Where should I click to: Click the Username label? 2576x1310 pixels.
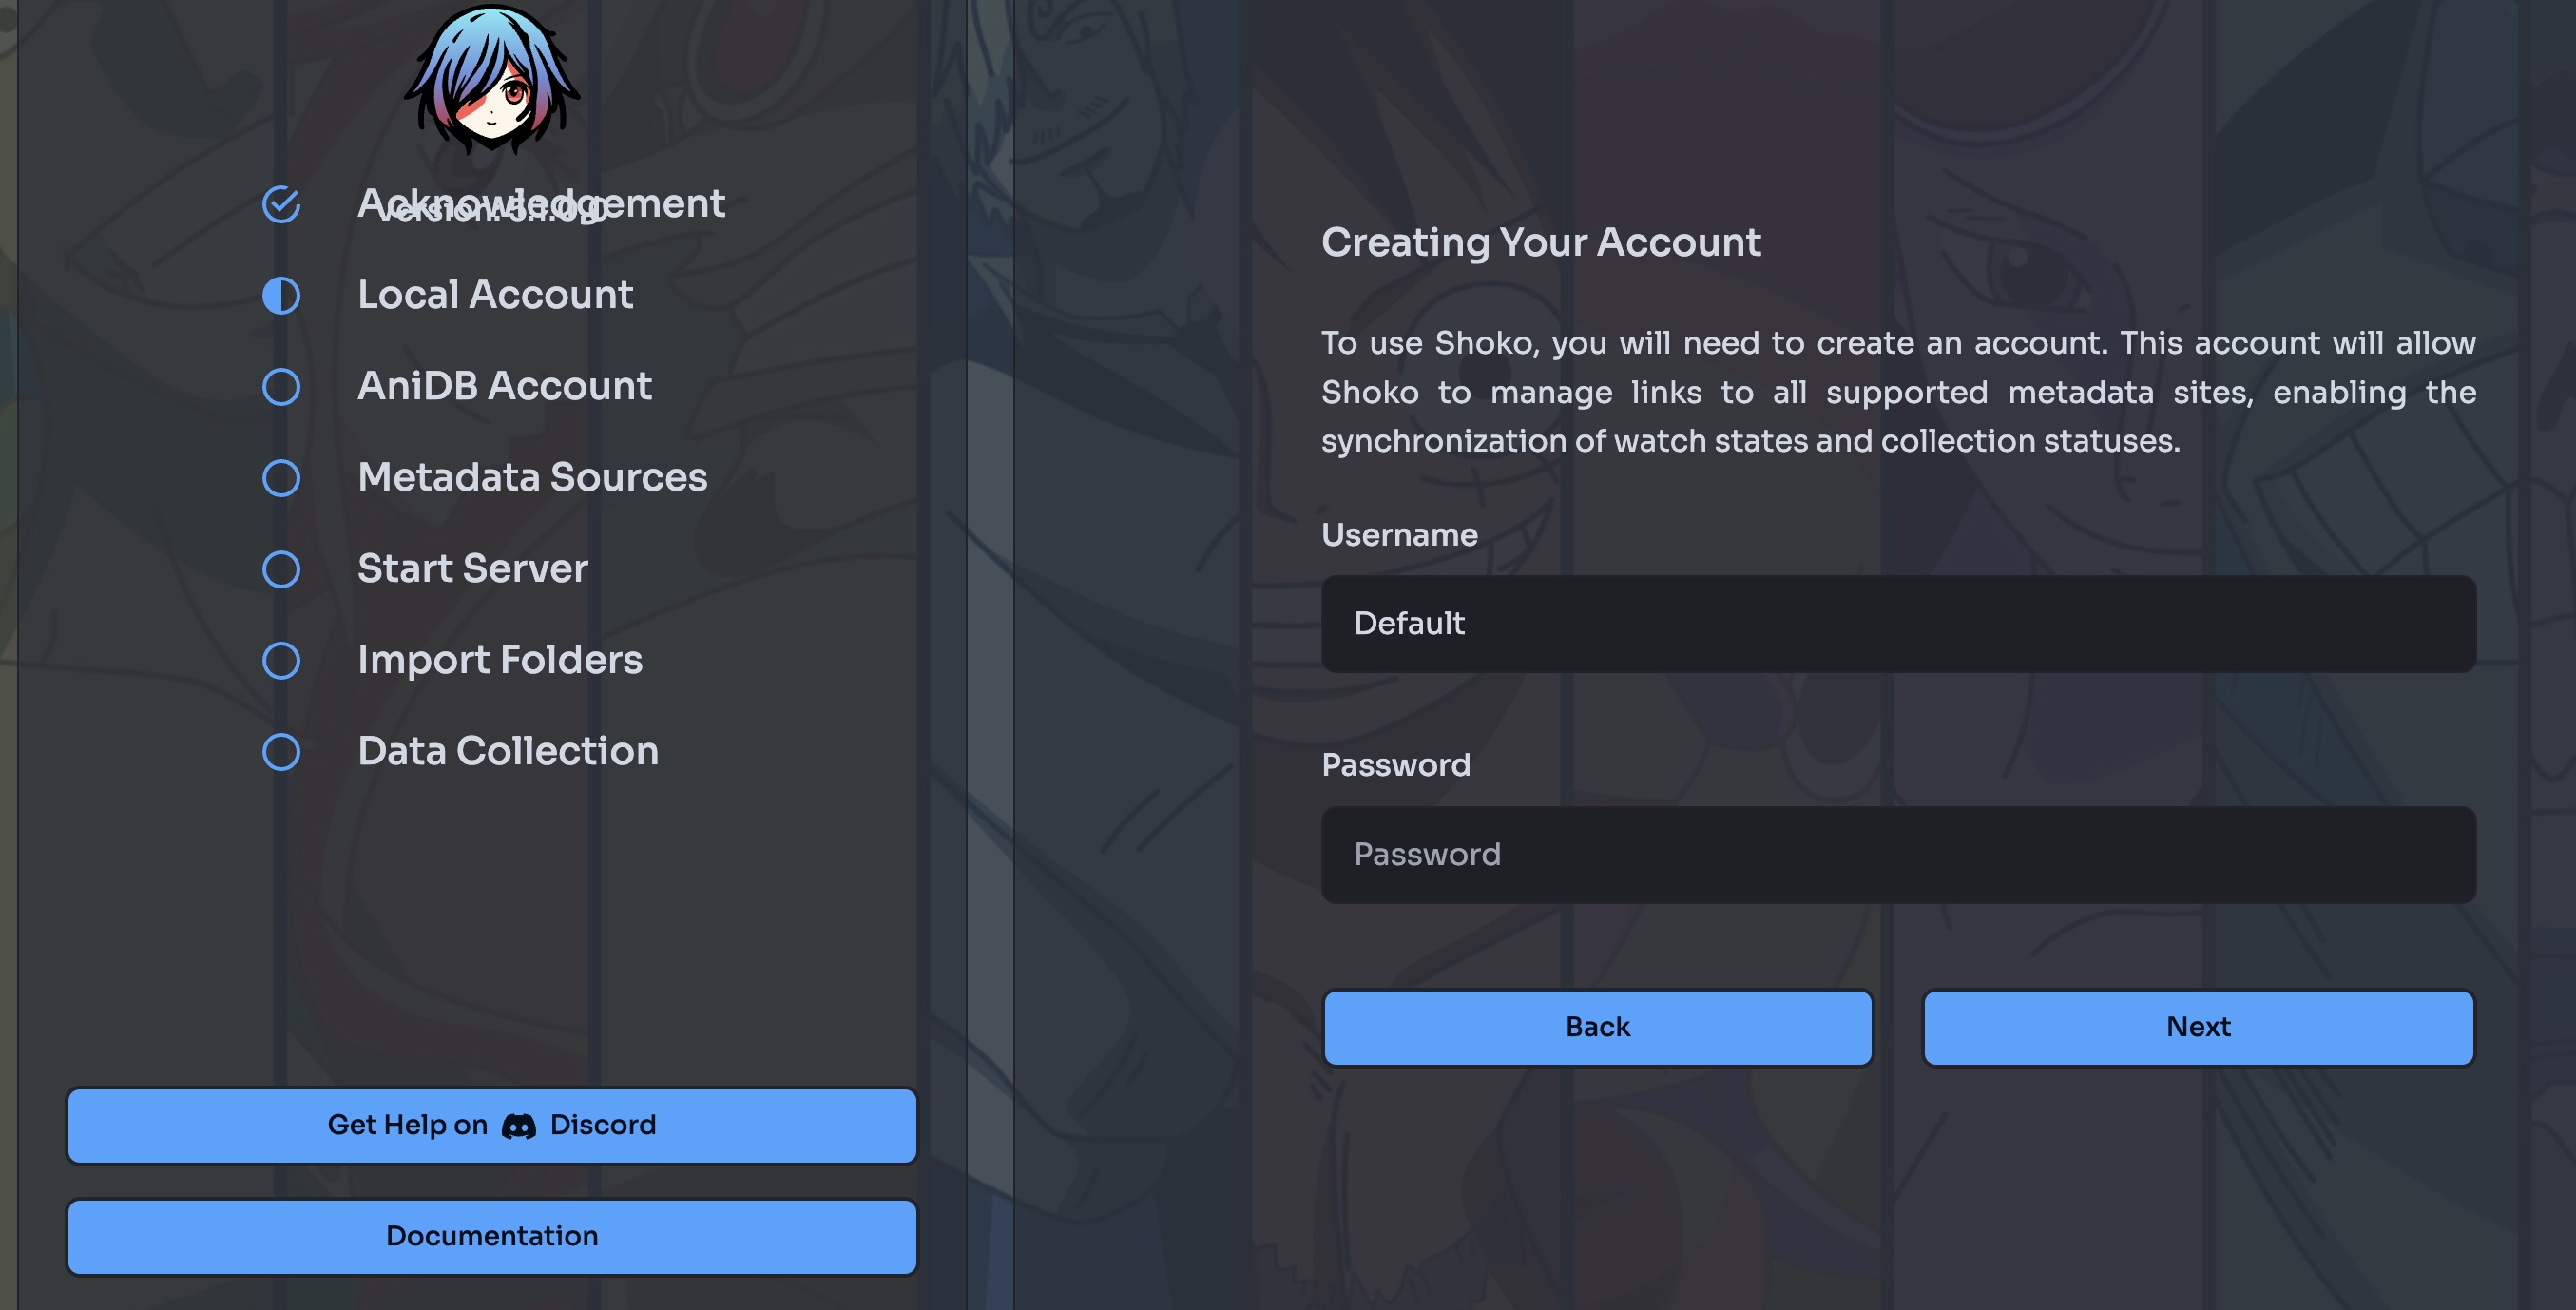click(1399, 534)
